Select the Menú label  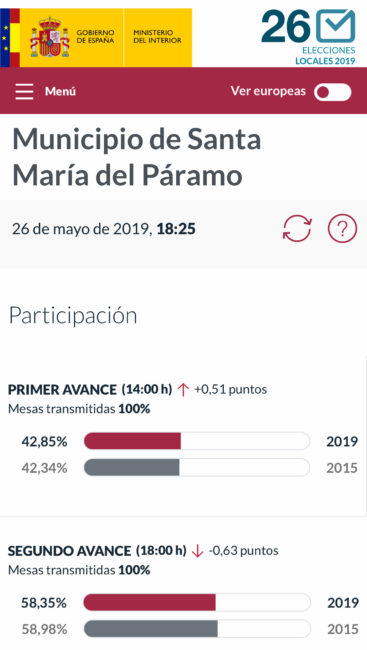tap(60, 91)
